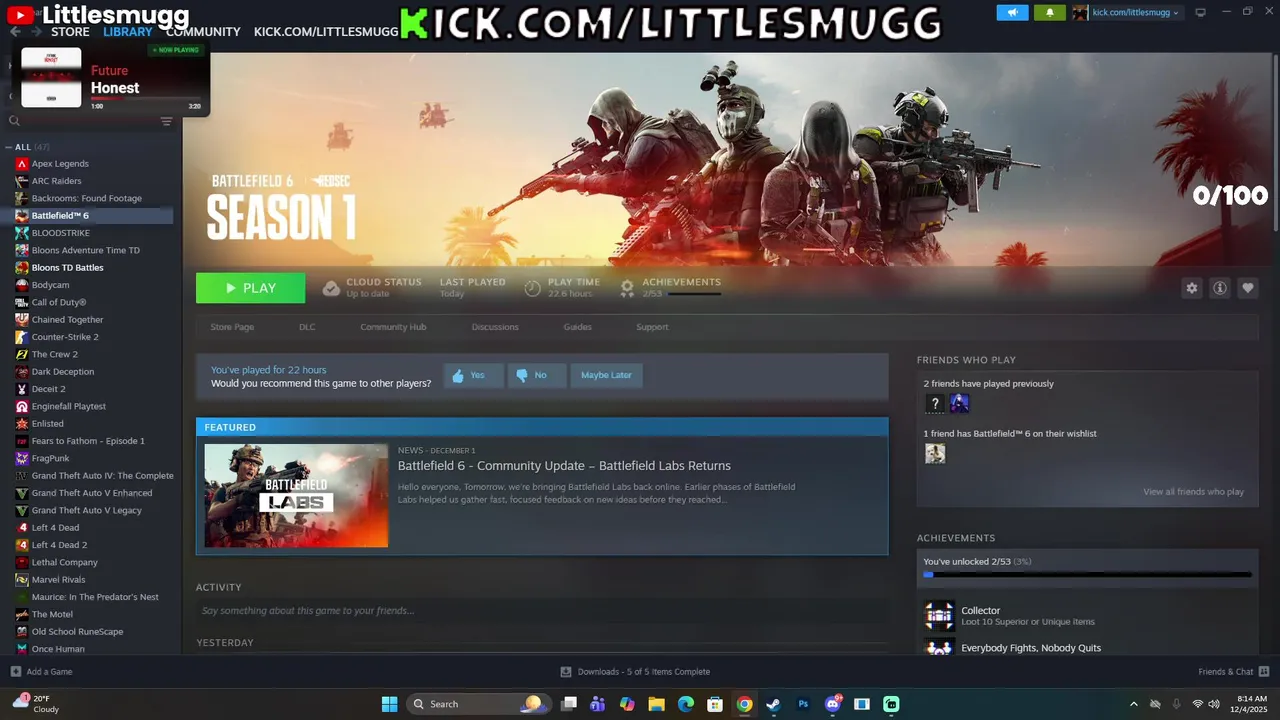Open Everybody Fights, Nobody Quits achievement

(1031, 648)
